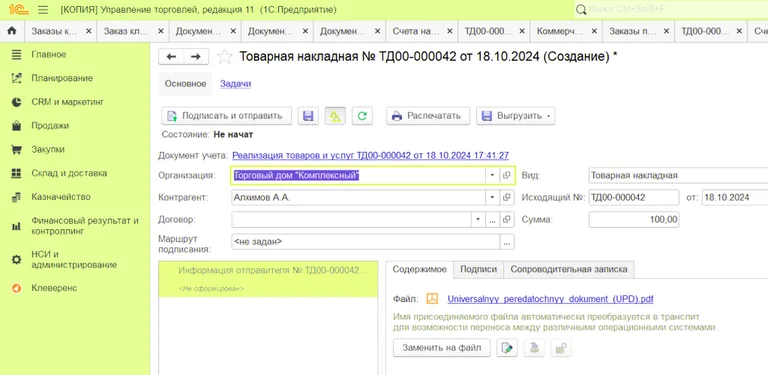Expand the Контрагент dropdown list

click(x=492, y=197)
